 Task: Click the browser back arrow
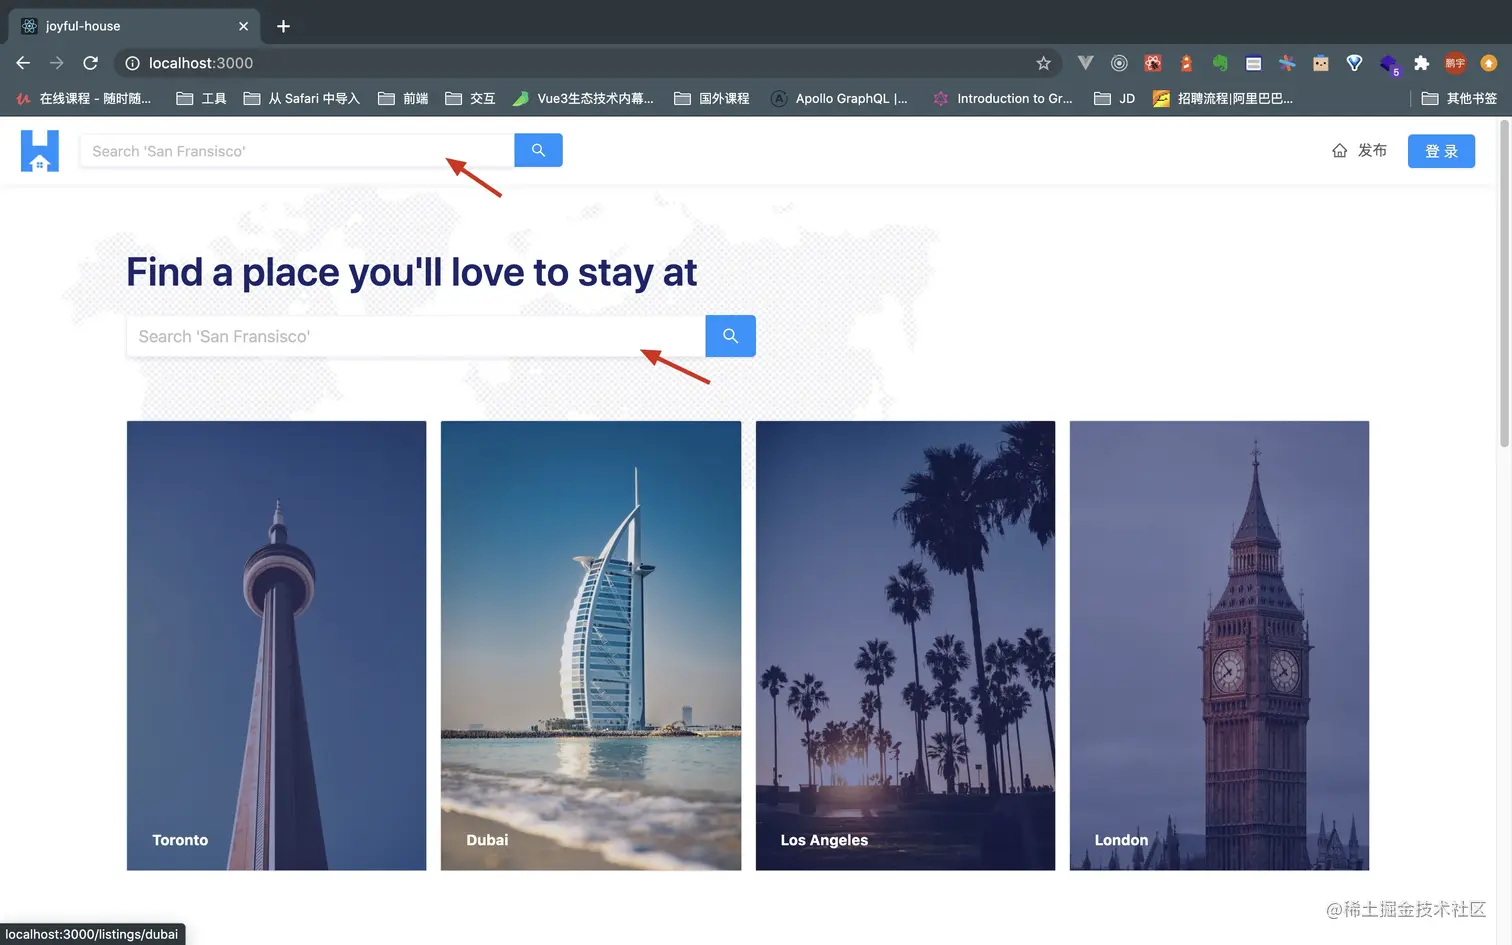pos(23,63)
